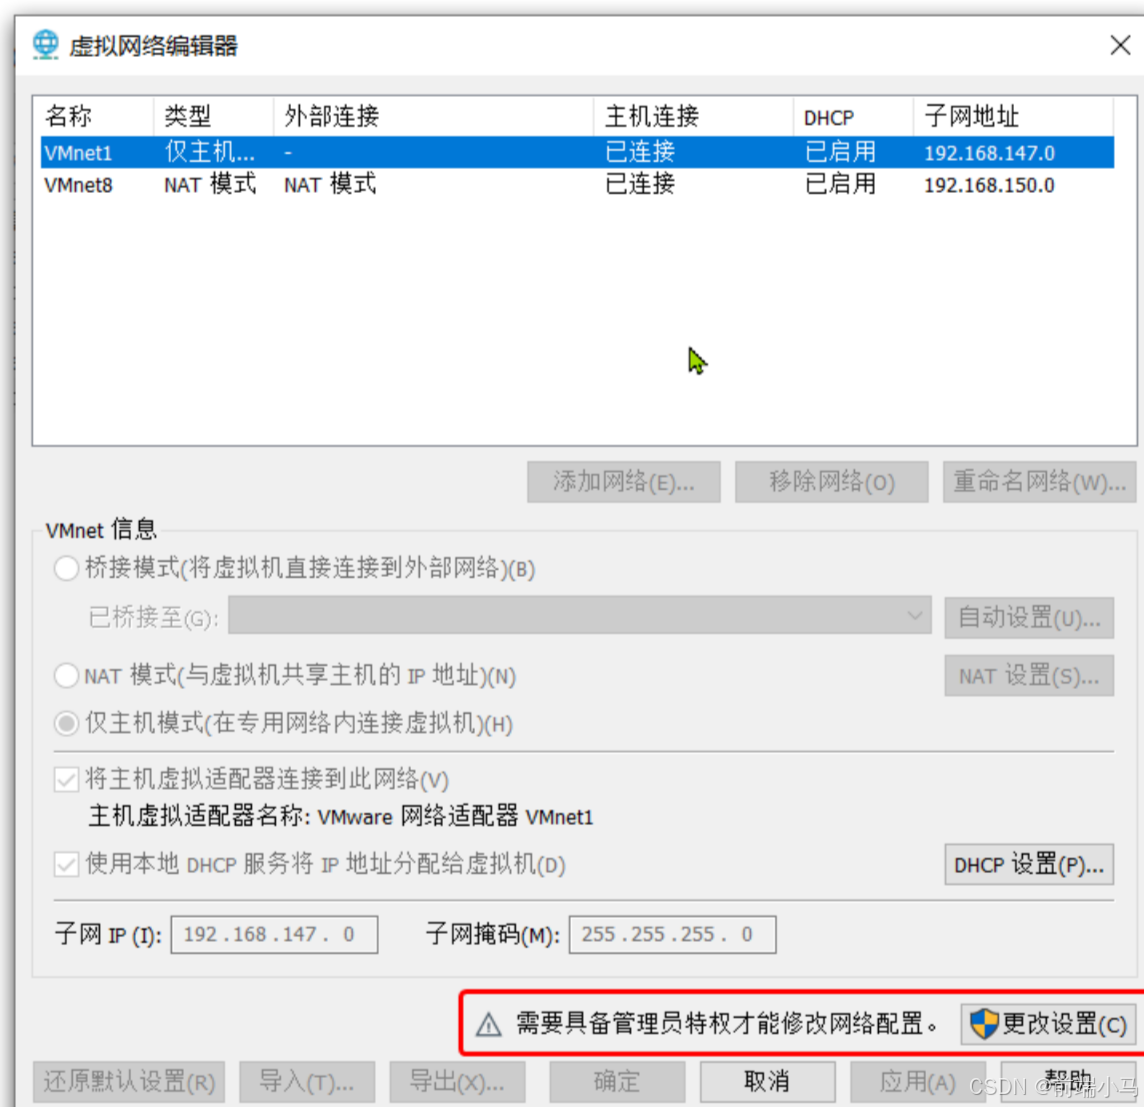Screen dimensions: 1144x1107
Task: Click the 帮助 button
Action: point(1068,1081)
